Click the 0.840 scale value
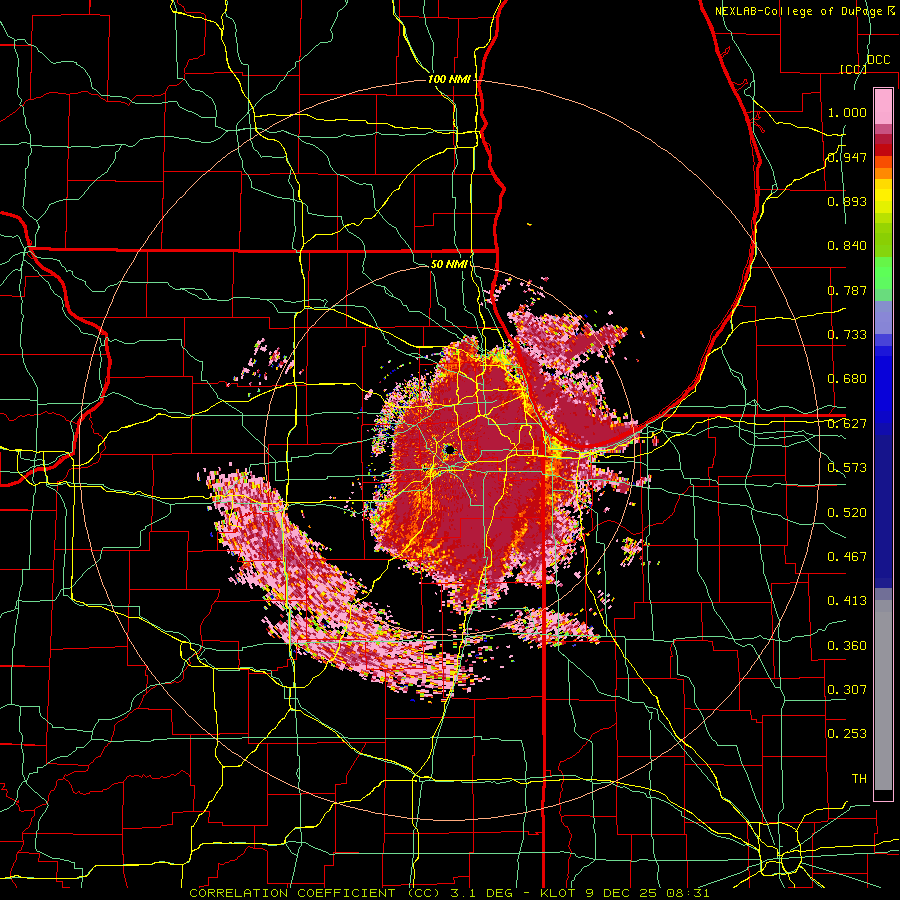Viewport: 900px width, 900px height. pyautogui.click(x=847, y=246)
